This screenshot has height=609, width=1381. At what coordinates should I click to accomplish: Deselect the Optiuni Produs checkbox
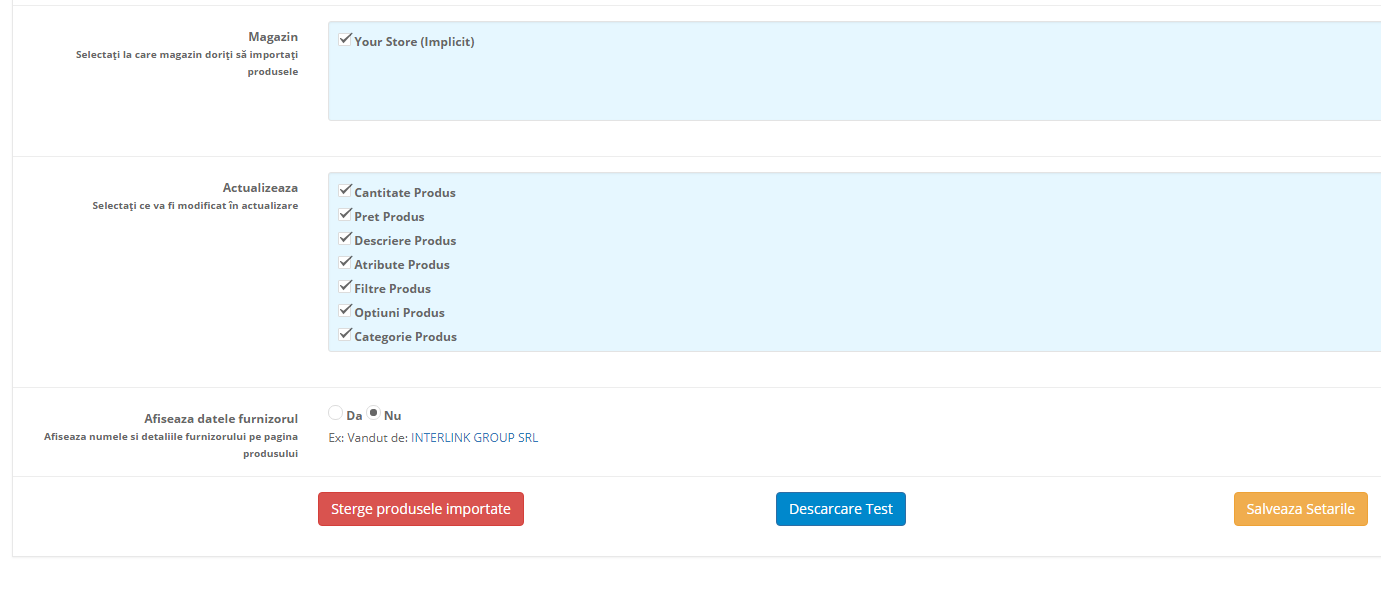point(346,309)
